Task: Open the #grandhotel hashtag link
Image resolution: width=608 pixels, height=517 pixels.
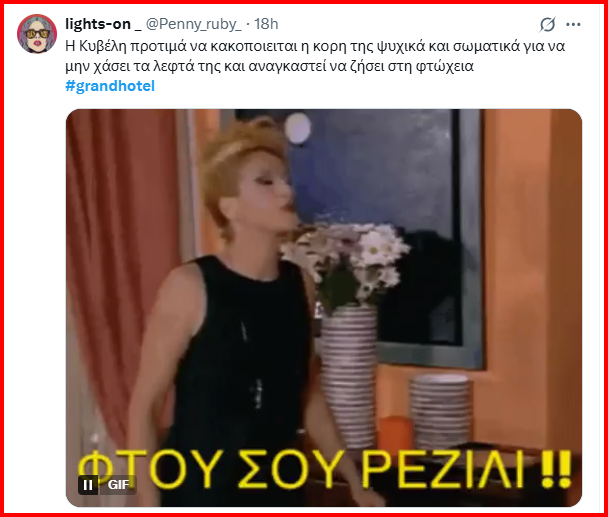Action: (110, 86)
